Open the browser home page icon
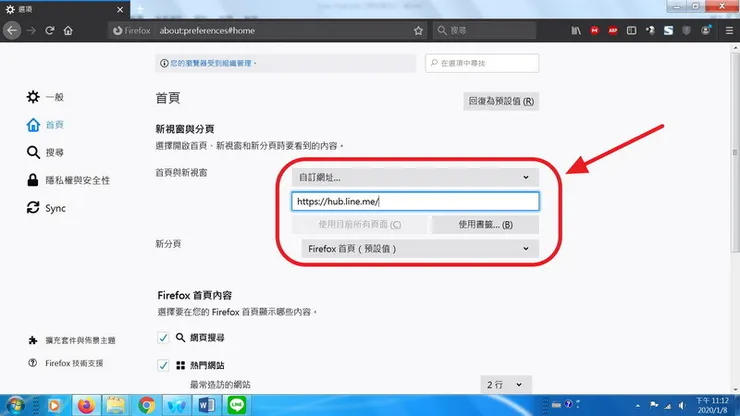The width and height of the screenshot is (740, 416). coord(68,31)
